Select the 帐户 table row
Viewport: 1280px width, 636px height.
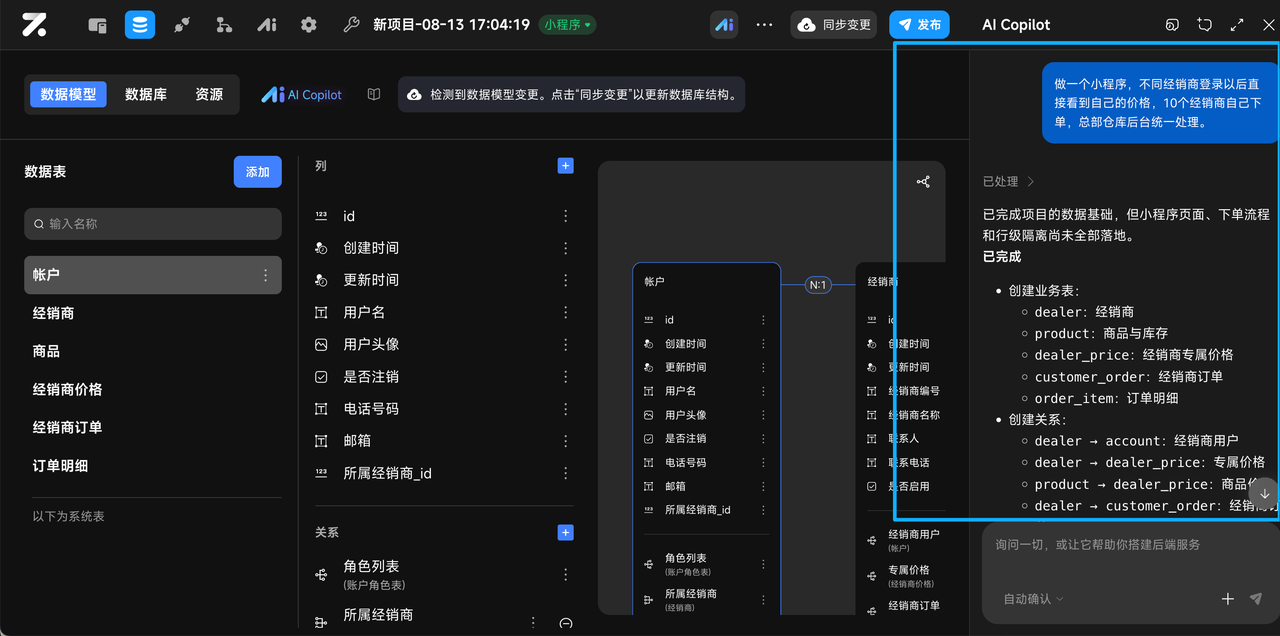(x=153, y=275)
